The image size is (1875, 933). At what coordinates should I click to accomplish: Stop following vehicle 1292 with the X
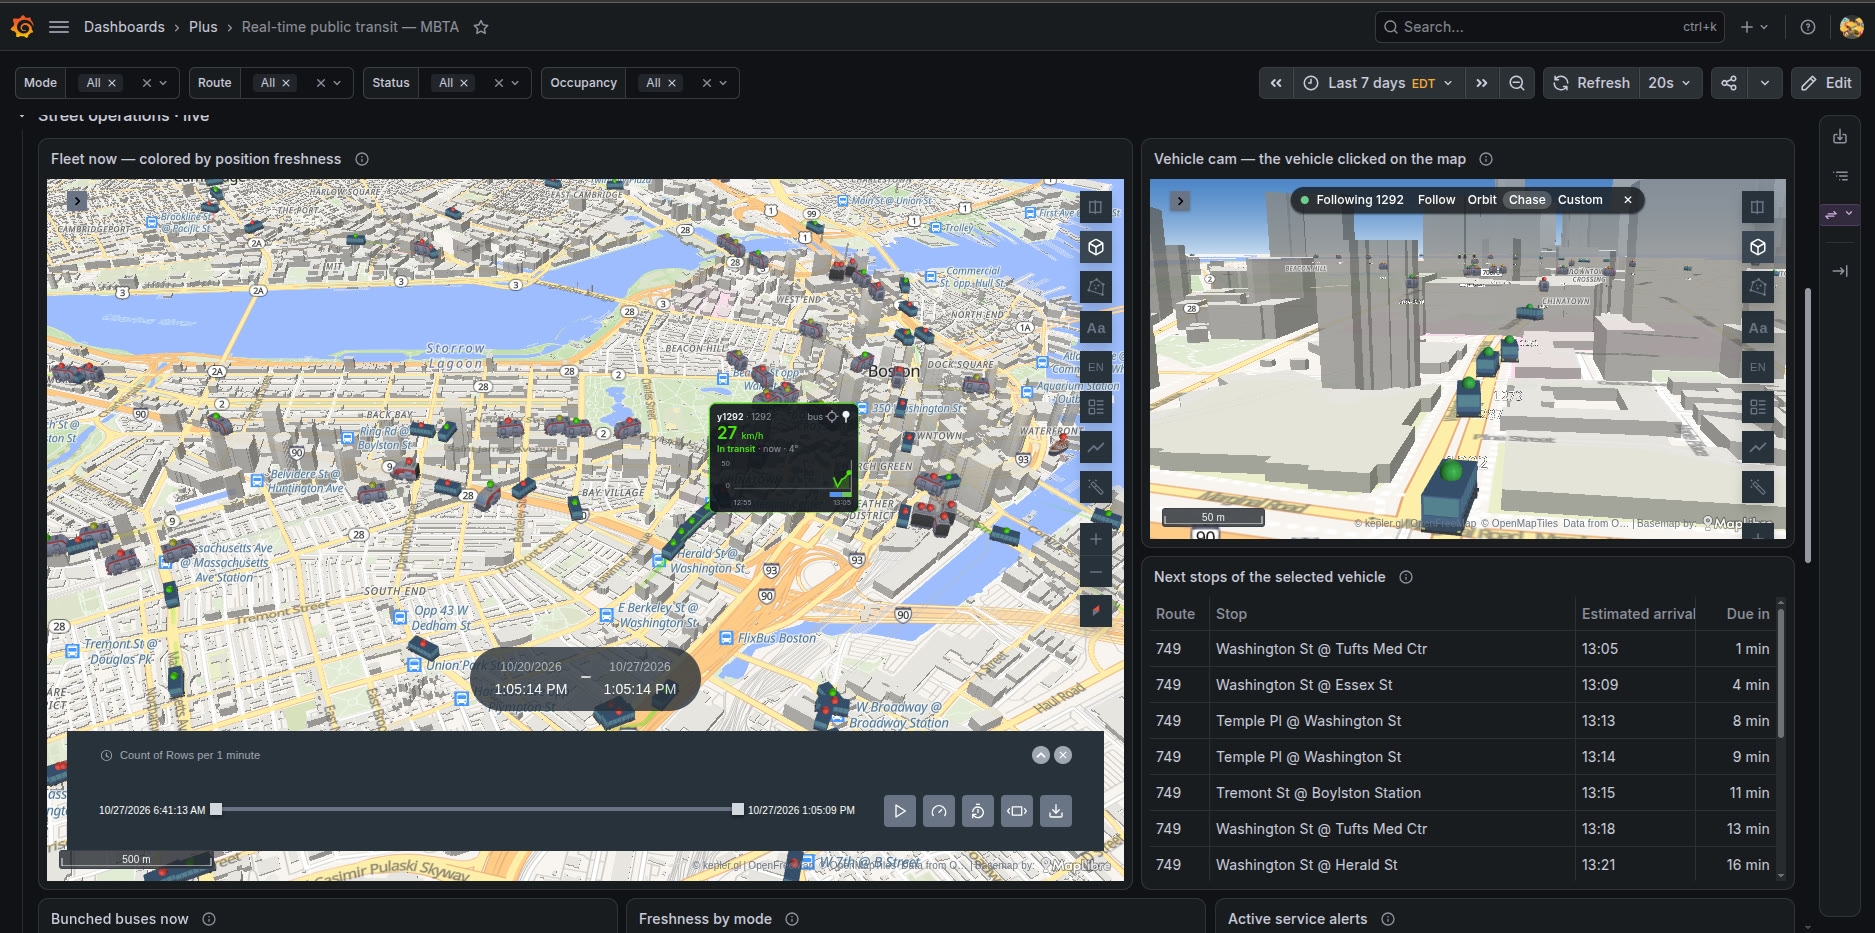(x=1628, y=200)
